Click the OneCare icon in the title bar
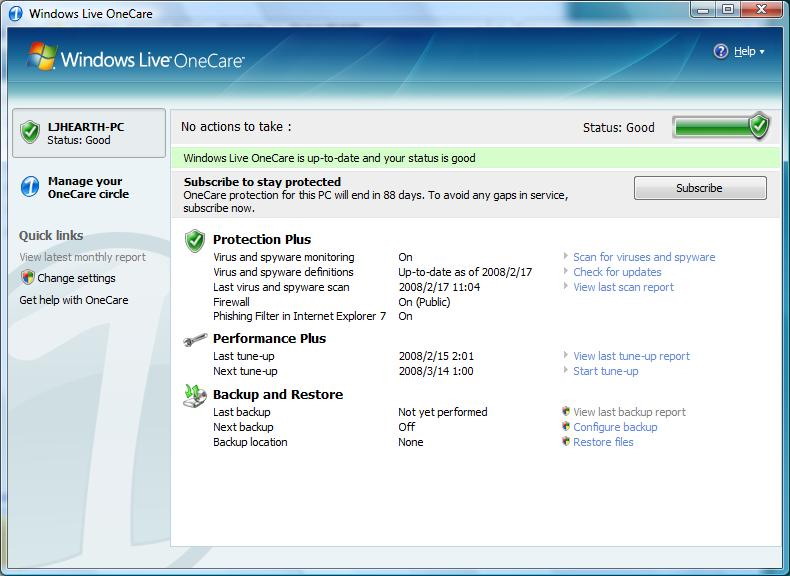 [15, 14]
